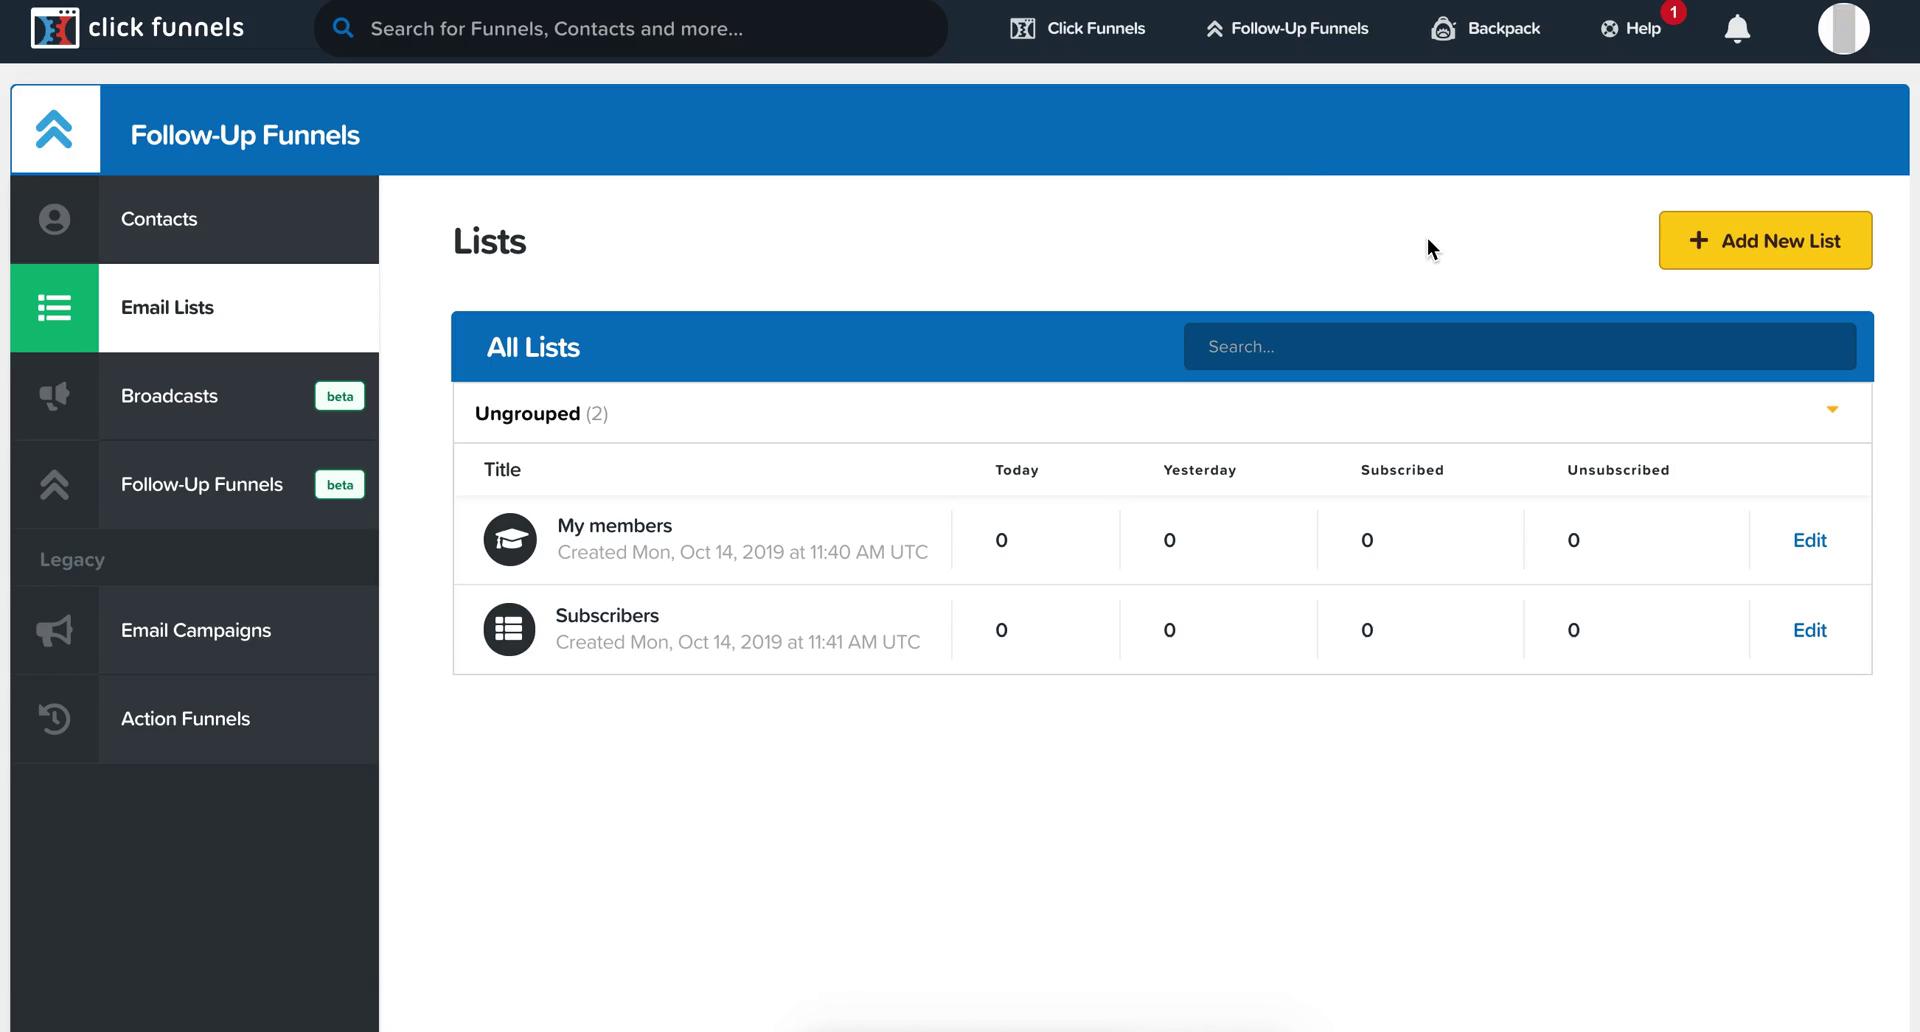
Task: Click the Follow-Up Funnels header chevron icon
Action: pos(55,129)
